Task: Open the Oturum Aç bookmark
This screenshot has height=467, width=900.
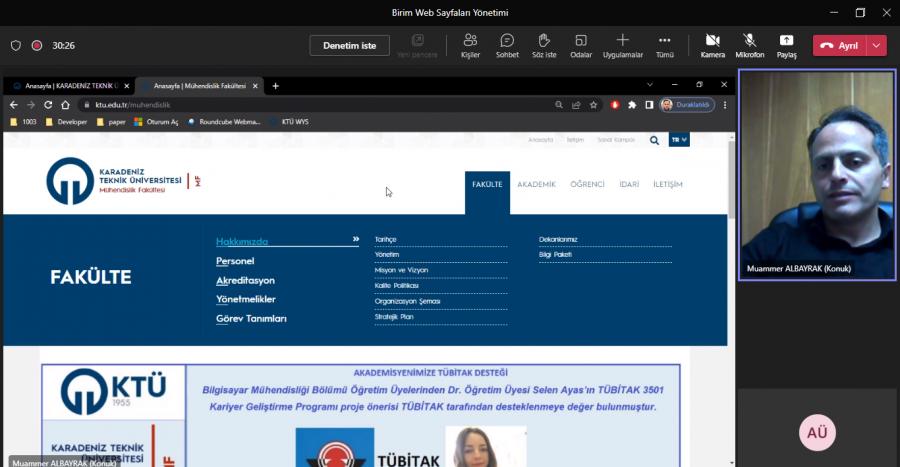Action: click(156, 122)
